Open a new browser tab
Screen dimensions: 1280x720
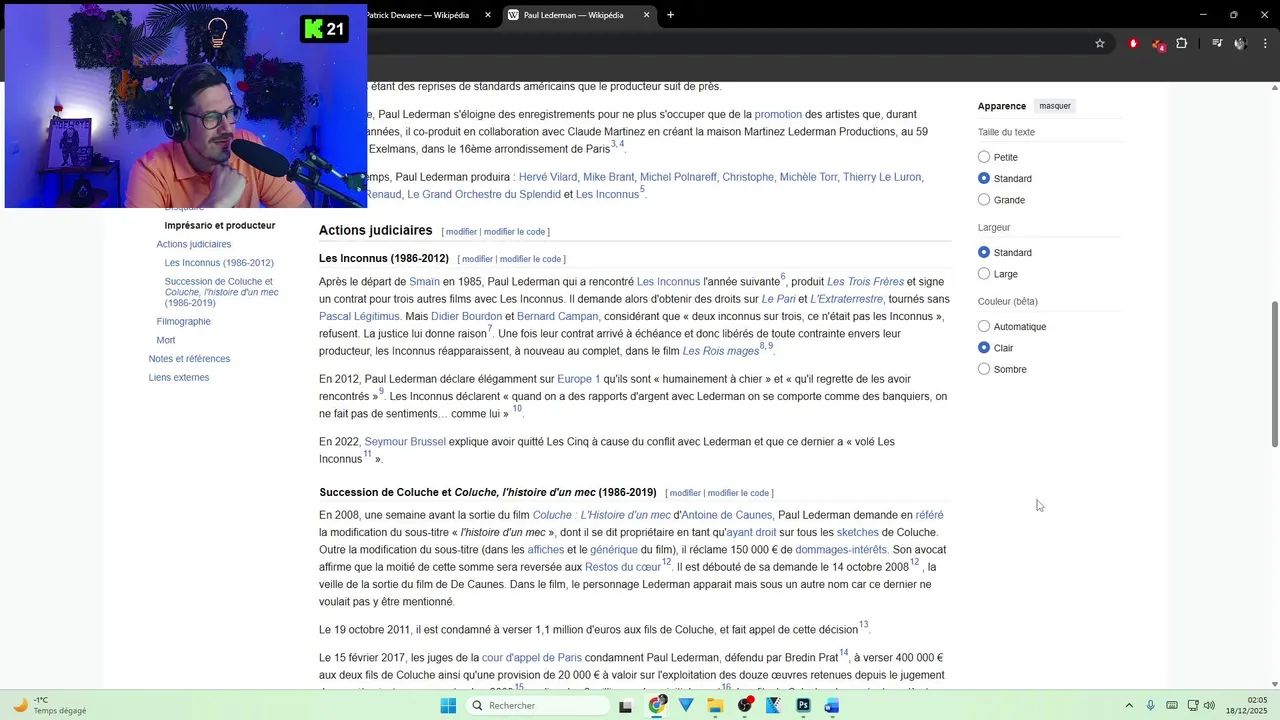pos(670,15)
